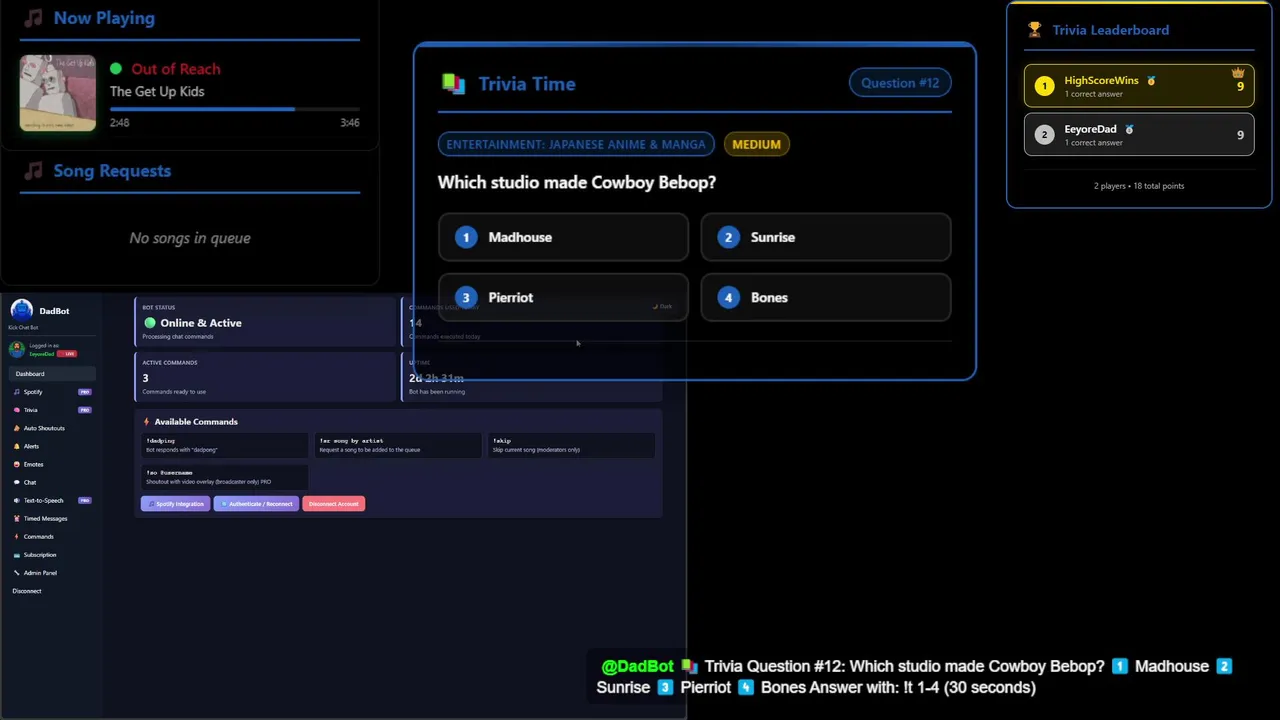Image resolution: width=1280 pixels, height=720 pixels.
Task: Click the rank 1 badge on leaderboard
Action: [x=1044, y=86]
